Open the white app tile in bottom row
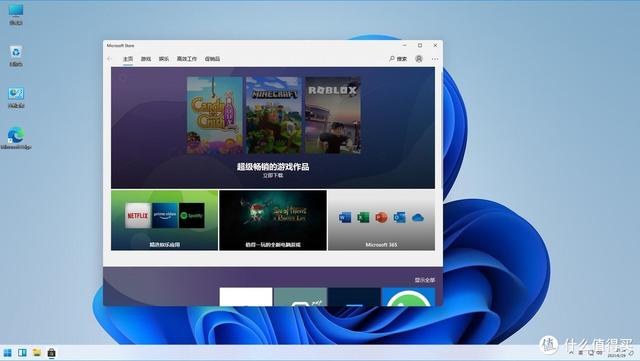Image resolution: width=640 pixels, height=361 pixels. (246, 297)
